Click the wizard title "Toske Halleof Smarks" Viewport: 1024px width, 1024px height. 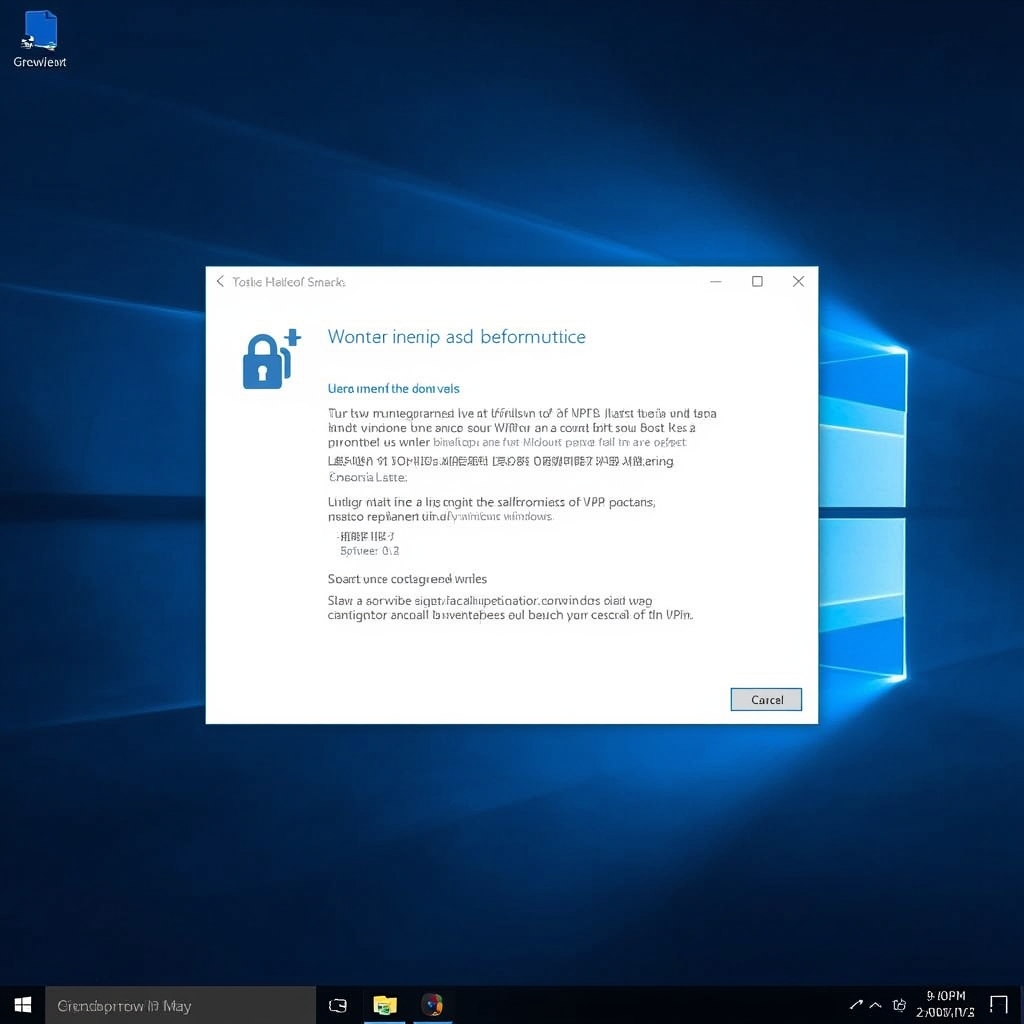(x=289, y=281)
